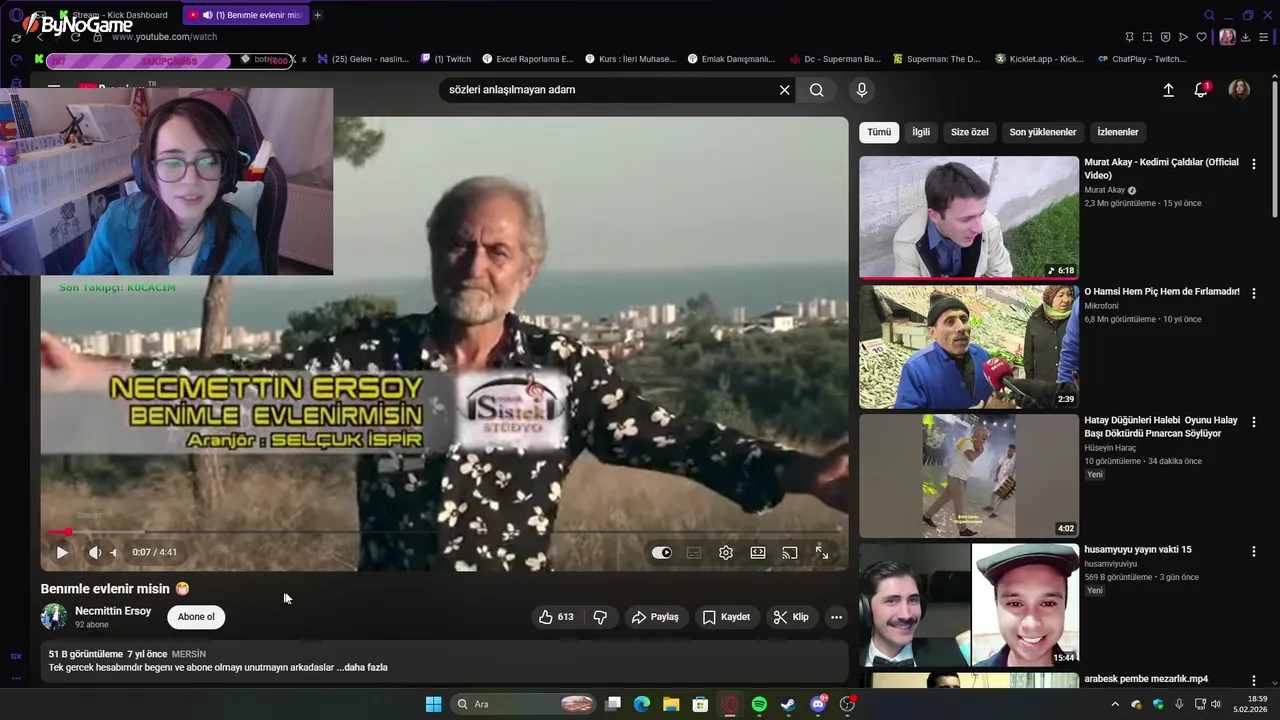The height and width of the screenshot is (720, 1280).
Task: Open the YouTube account avatar menu
Action: click(1239, 90)
